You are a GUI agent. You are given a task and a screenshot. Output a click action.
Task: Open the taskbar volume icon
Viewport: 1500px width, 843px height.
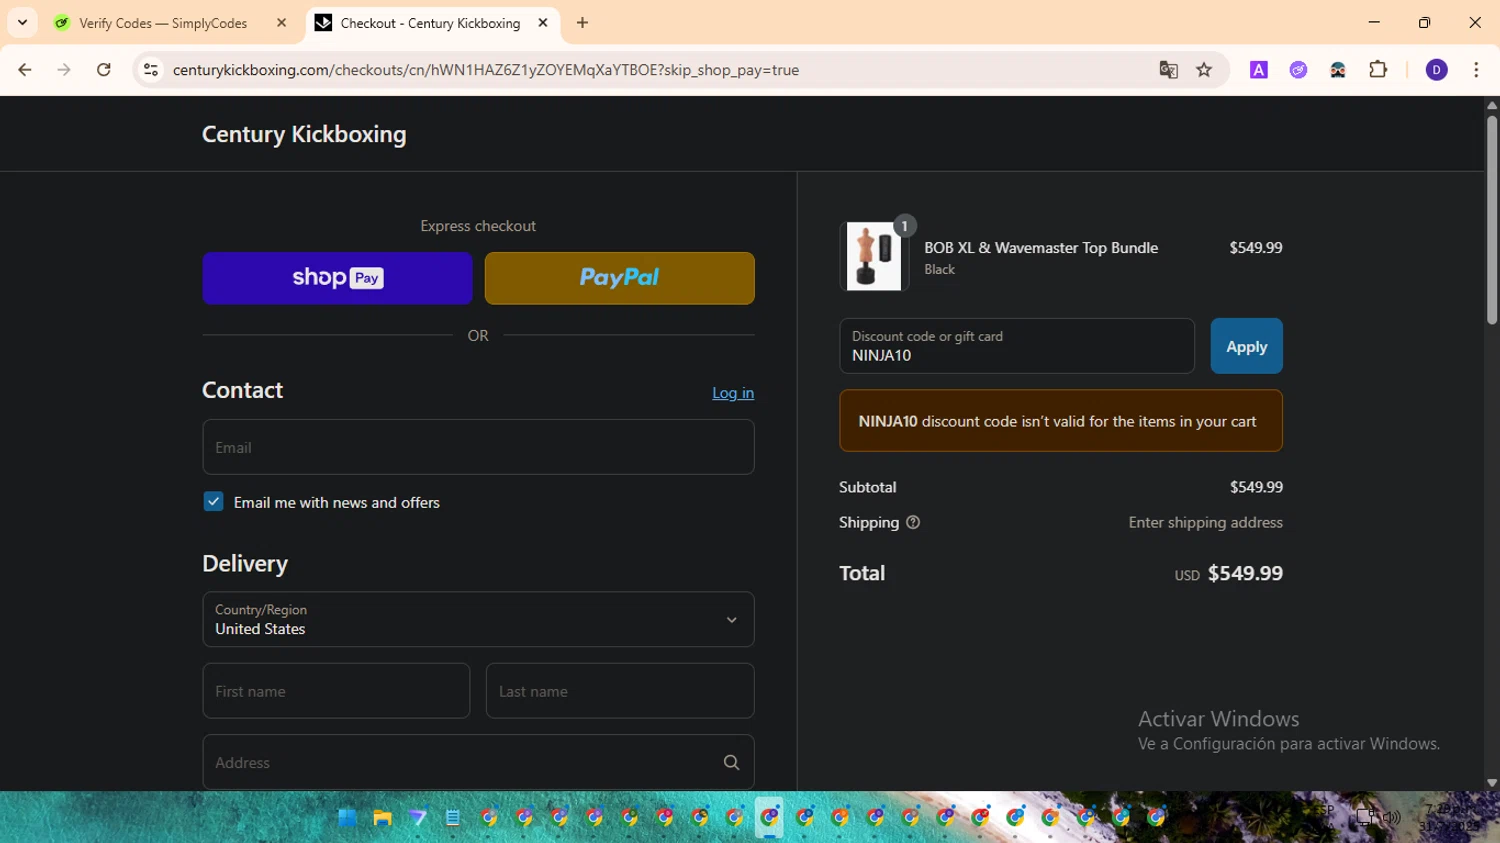(x=1391, y=818)
